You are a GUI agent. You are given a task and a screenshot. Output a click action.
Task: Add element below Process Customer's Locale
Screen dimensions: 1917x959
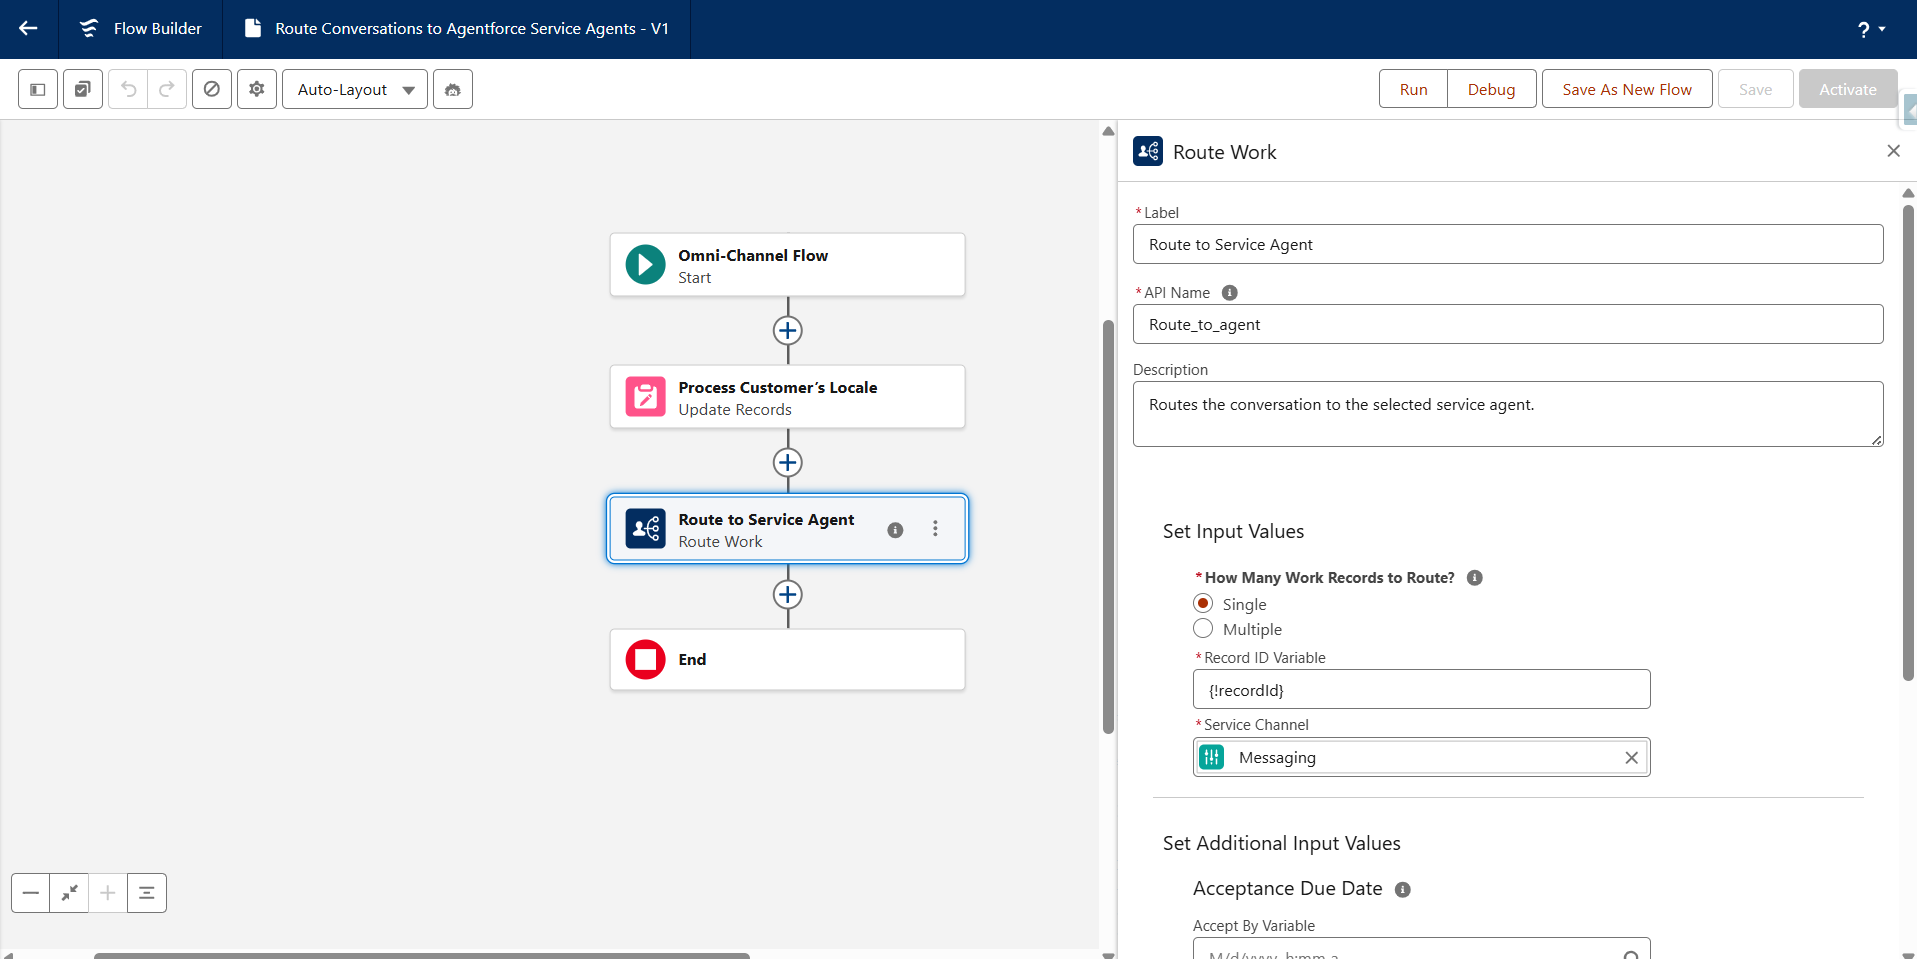(x=788, y=462)
